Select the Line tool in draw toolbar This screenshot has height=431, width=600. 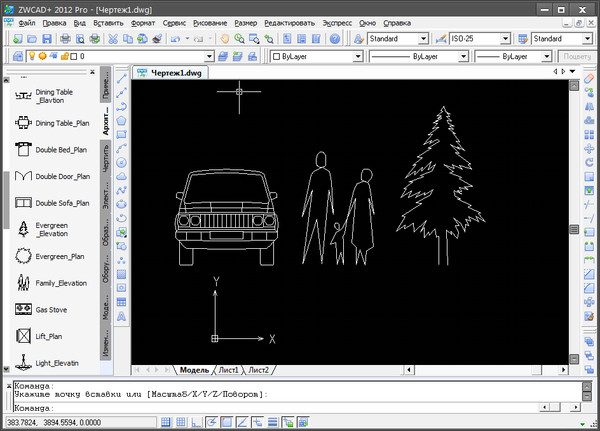pyautogui.click(x=122, y=78)
